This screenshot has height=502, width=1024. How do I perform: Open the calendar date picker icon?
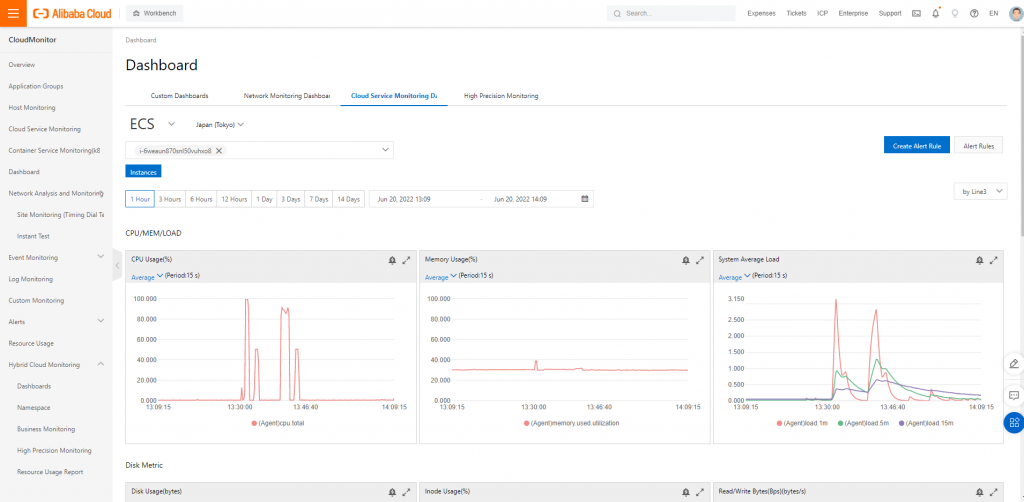pyautogui.click(x=584, y=198)
